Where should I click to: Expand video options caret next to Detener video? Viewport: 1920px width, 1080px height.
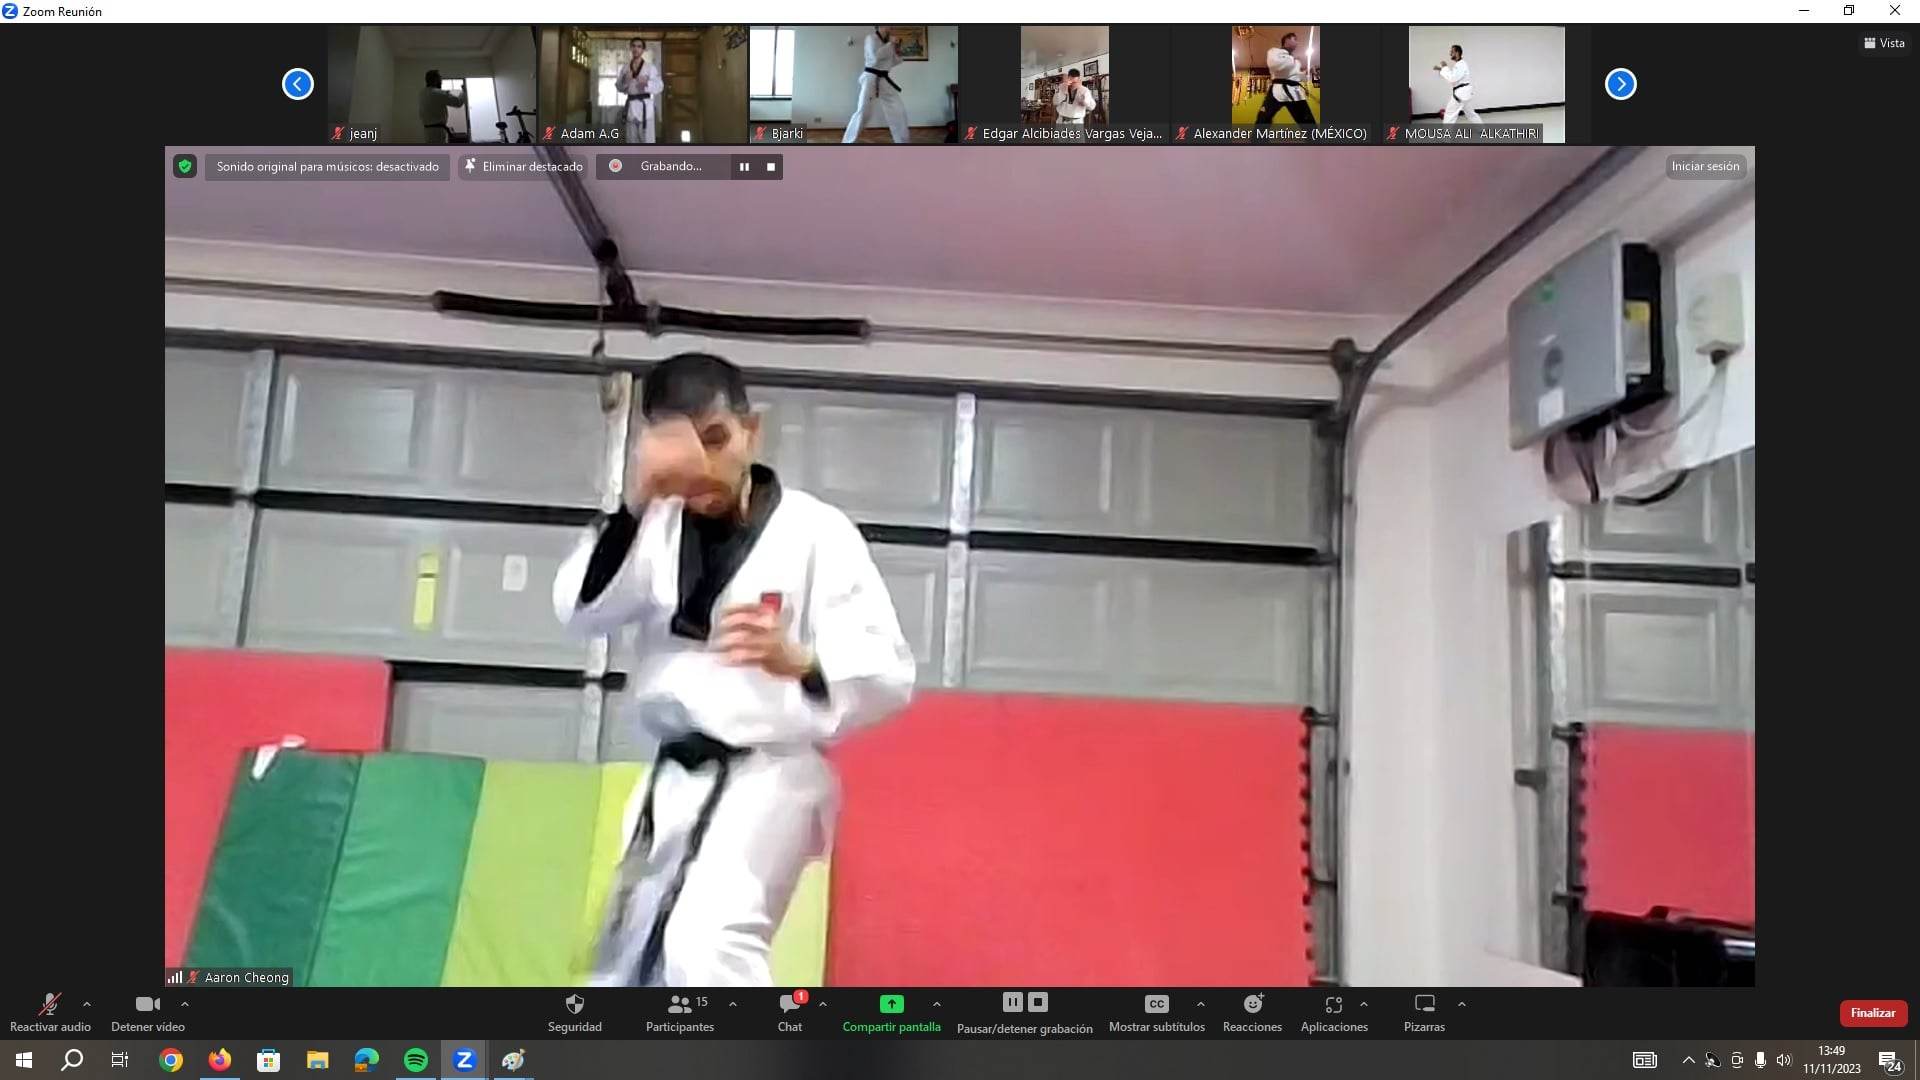[185, 1004]
